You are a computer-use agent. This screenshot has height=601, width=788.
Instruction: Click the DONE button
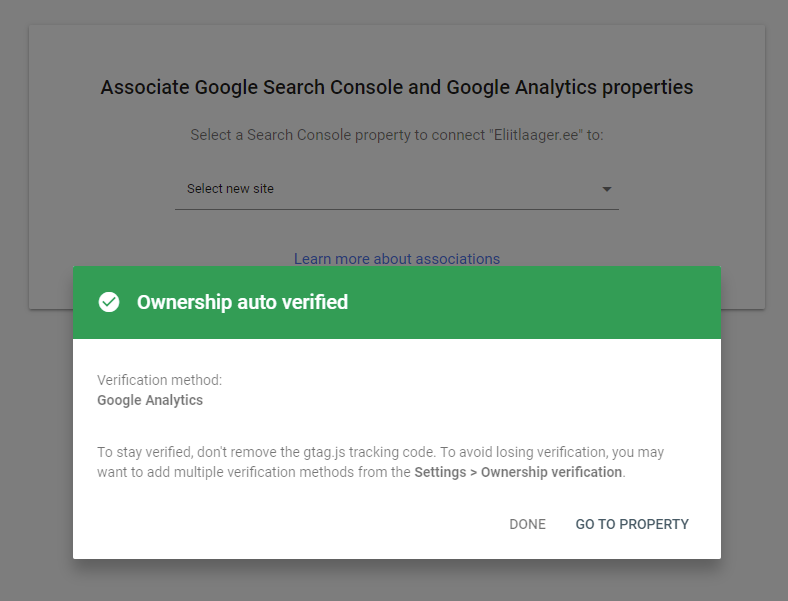527,524
